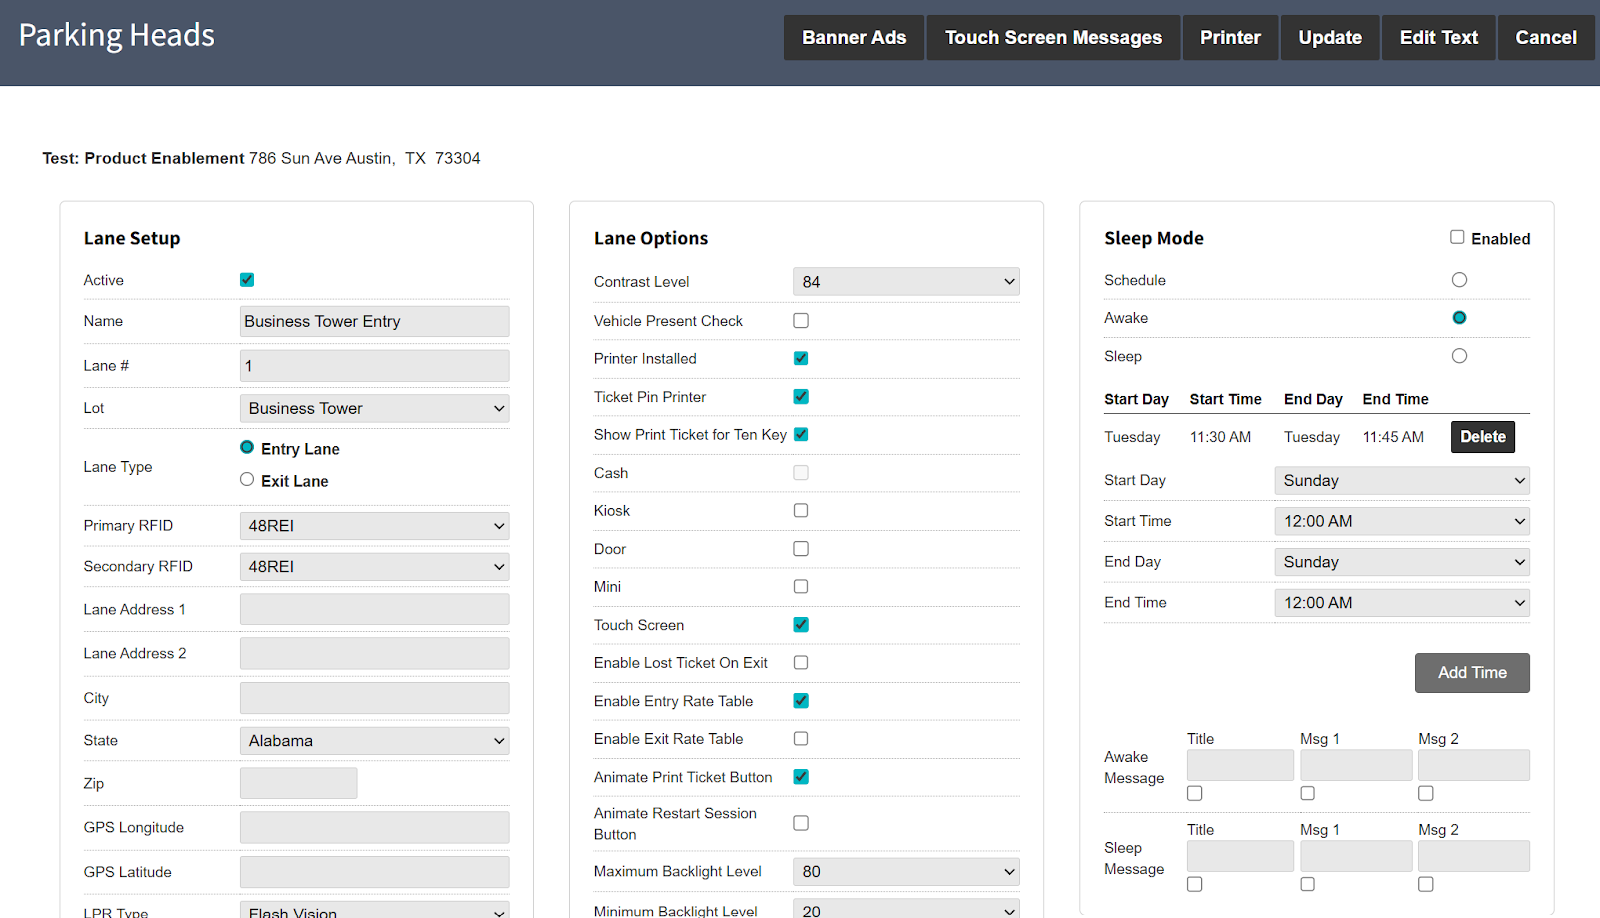
Task: Expand the Start Time dropdown
Action: pyautogui.click(x=1401, y=521)
